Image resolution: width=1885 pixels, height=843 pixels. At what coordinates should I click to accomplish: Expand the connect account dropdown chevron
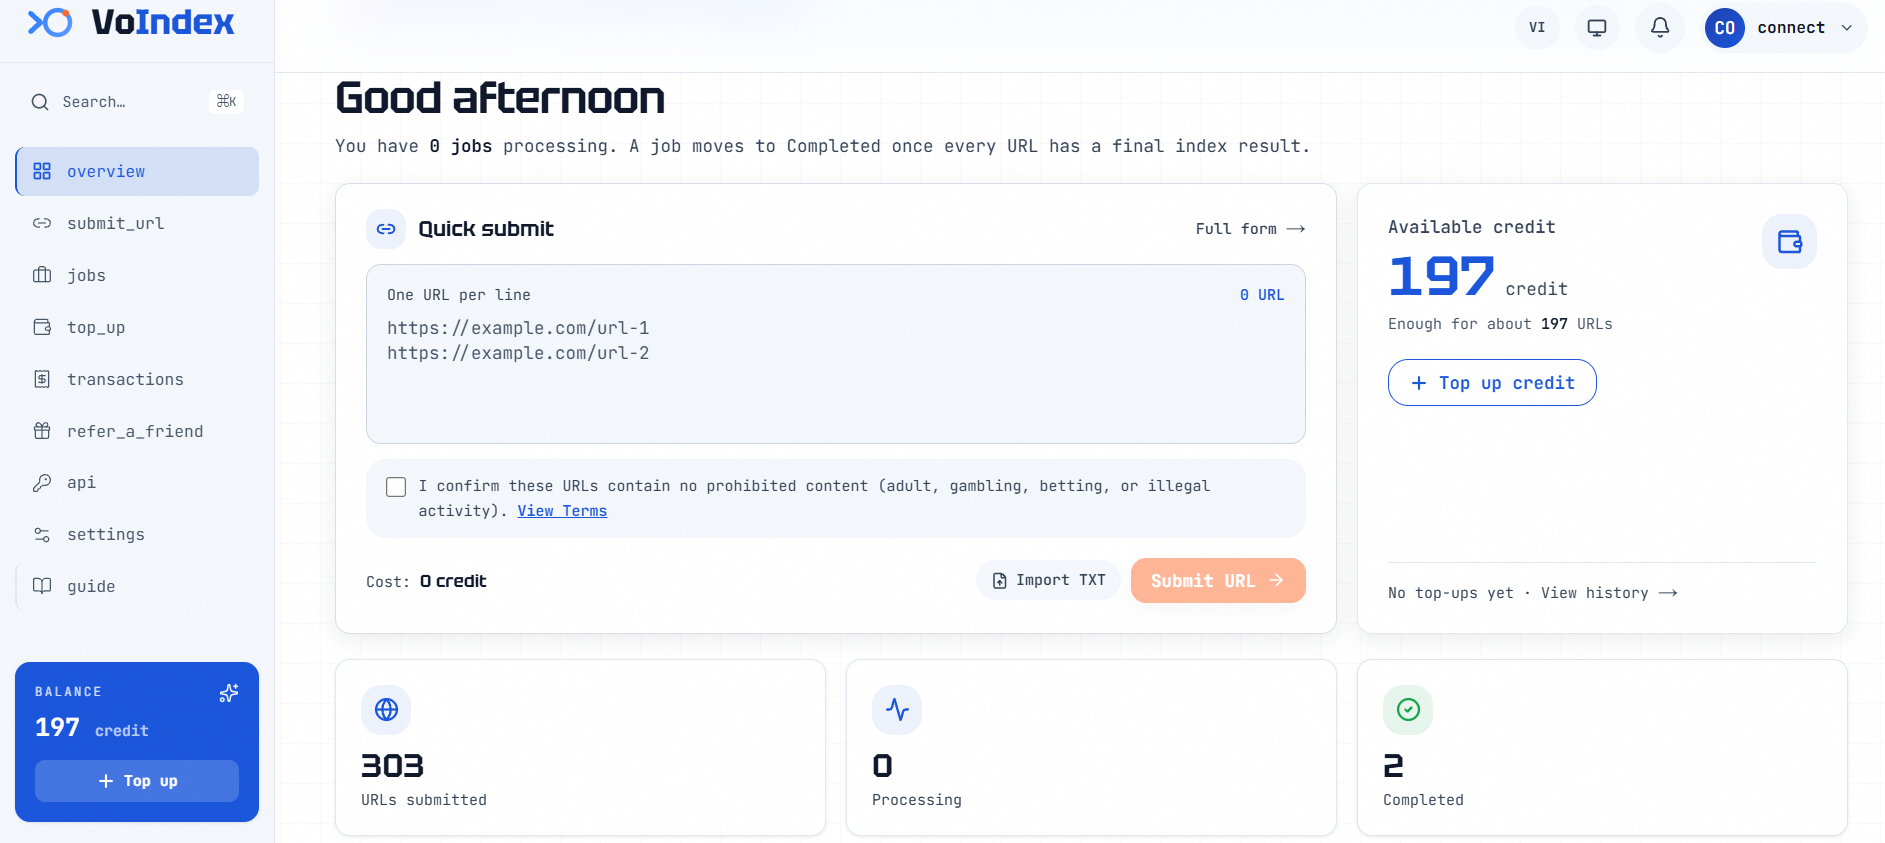(x=1847, y=28)
